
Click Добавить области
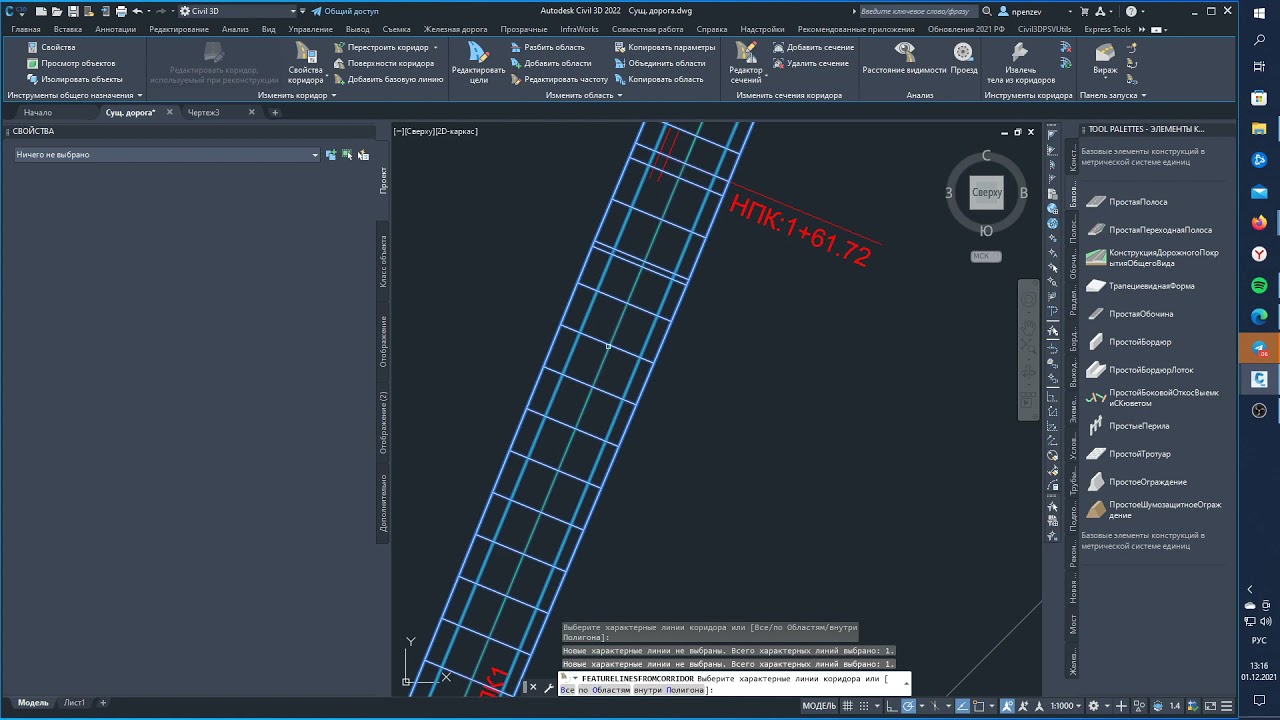(x=550, y=63)
